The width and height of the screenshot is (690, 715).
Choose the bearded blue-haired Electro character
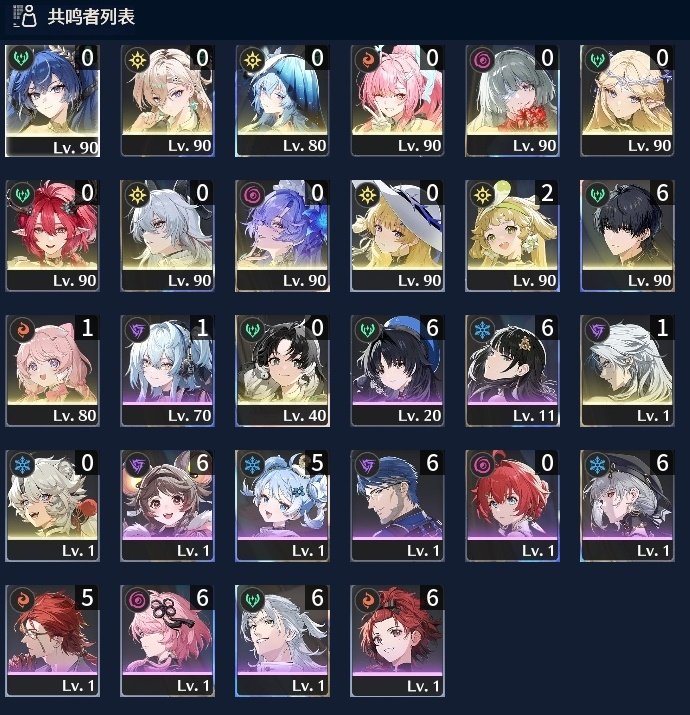(x=397, y=506)
